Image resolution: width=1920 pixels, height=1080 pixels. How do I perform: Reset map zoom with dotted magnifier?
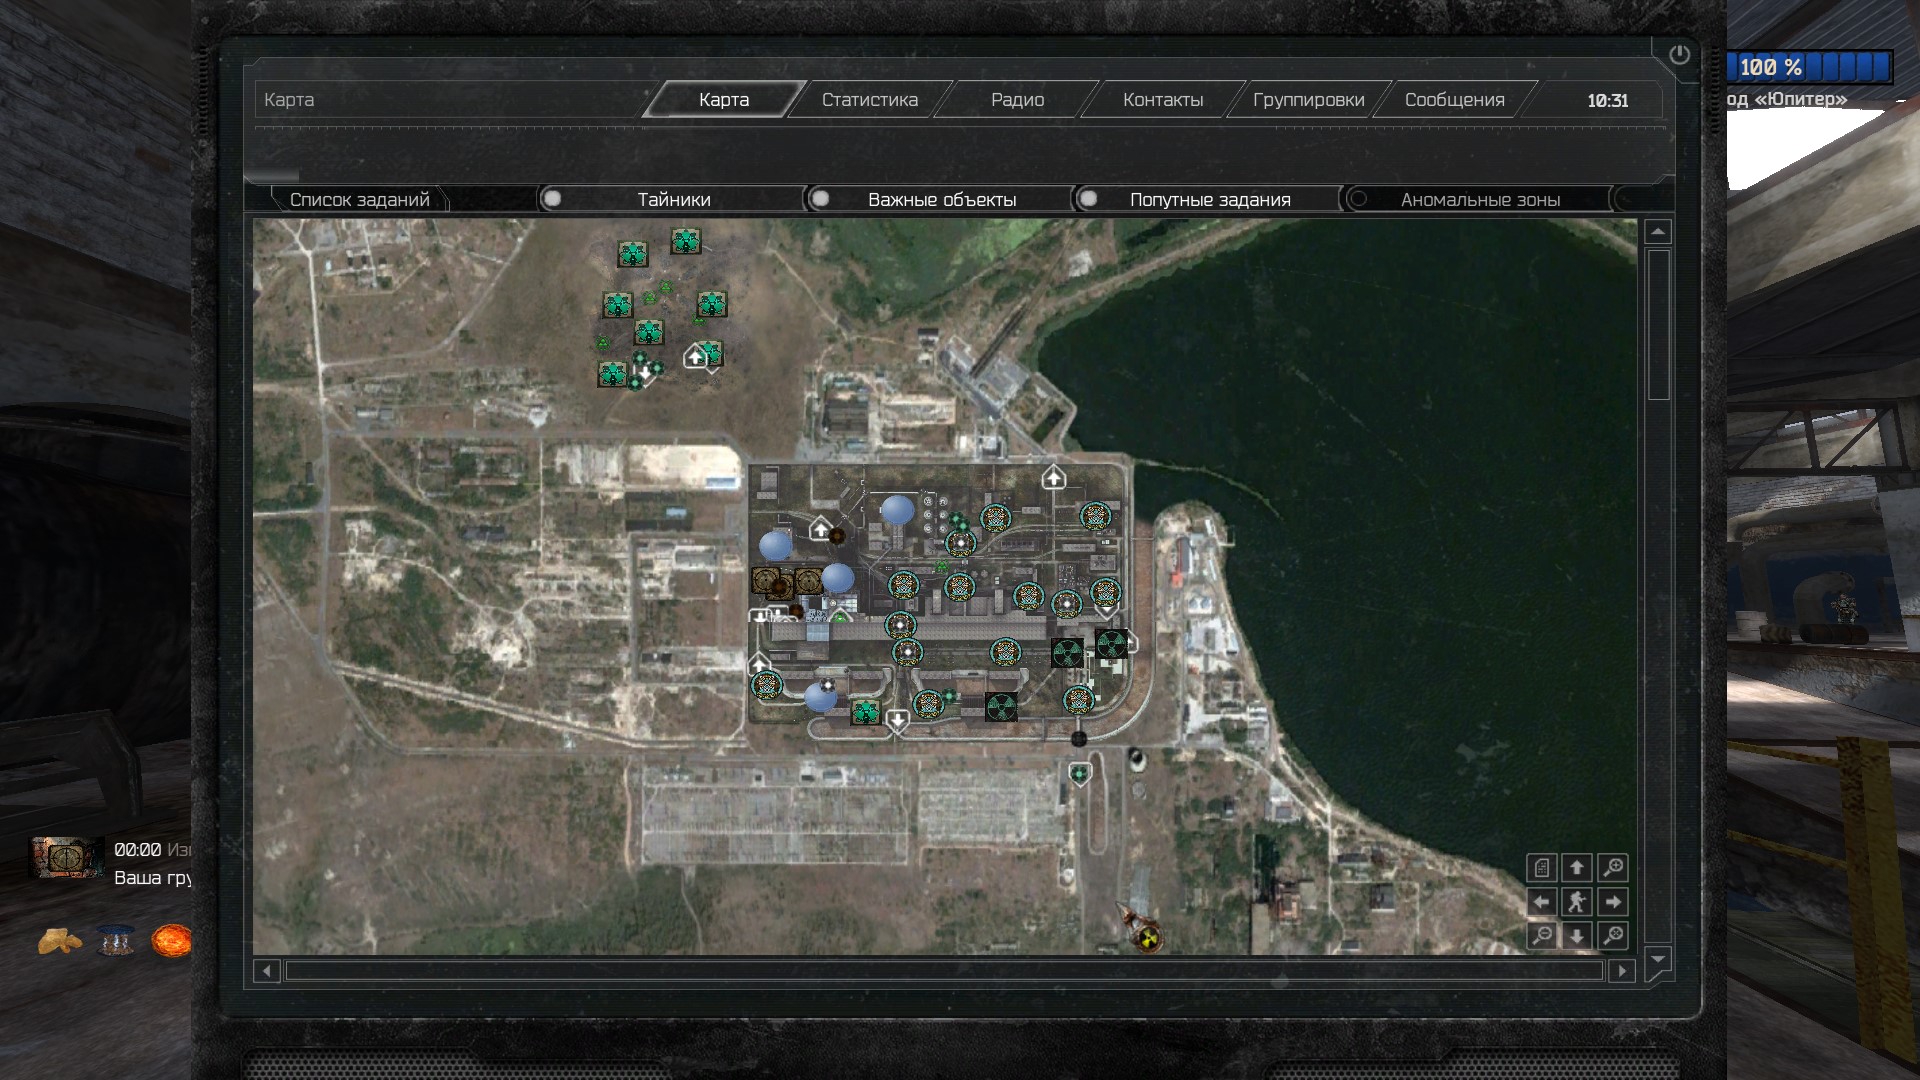click(x=1613, y=936)
